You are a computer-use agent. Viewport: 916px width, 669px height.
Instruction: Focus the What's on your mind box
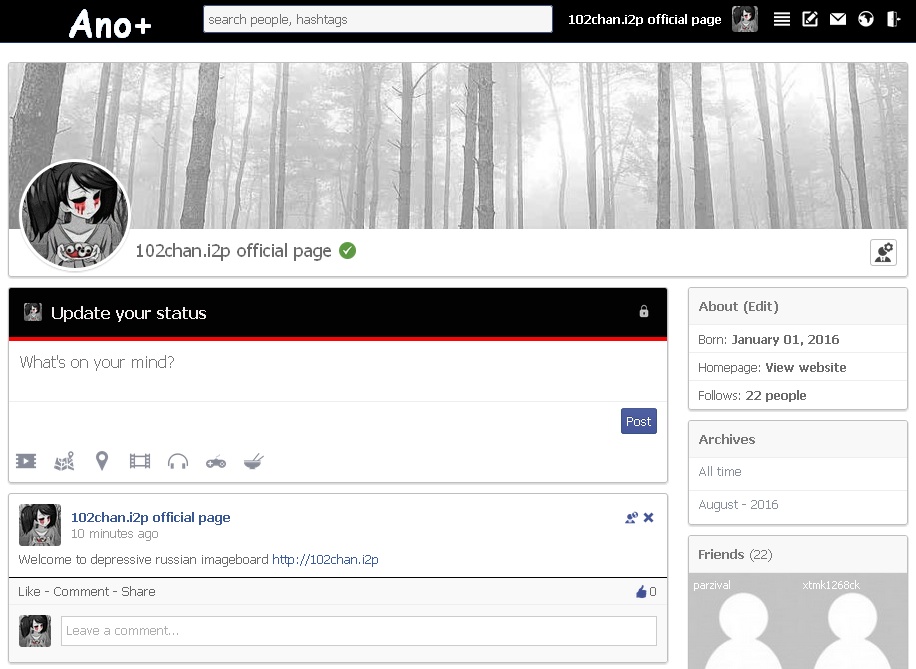tap(338, 370)
